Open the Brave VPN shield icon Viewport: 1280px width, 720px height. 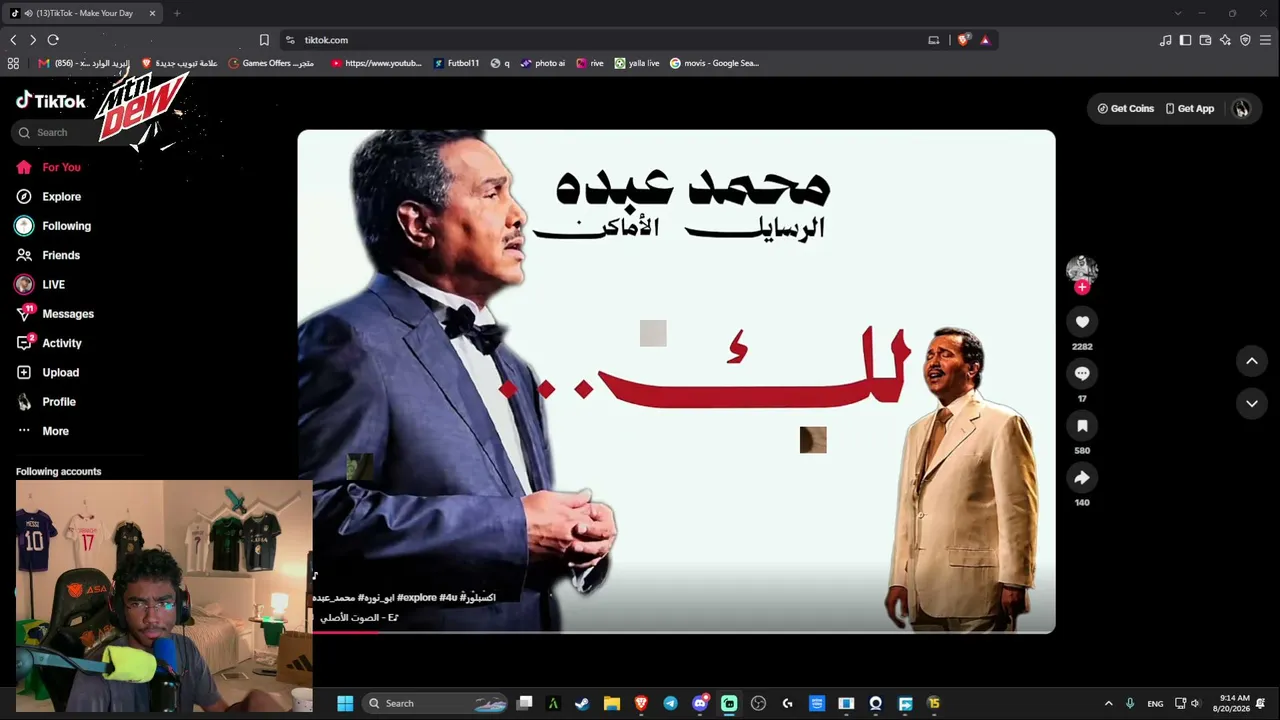pos(1245,40)
